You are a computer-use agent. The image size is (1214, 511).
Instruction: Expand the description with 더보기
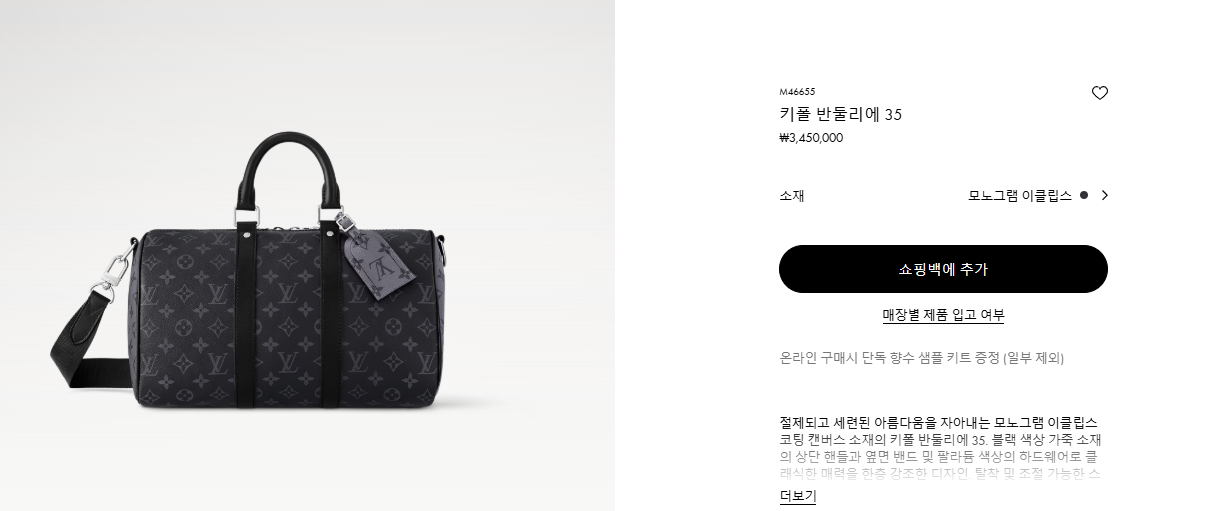coord(798,496)
